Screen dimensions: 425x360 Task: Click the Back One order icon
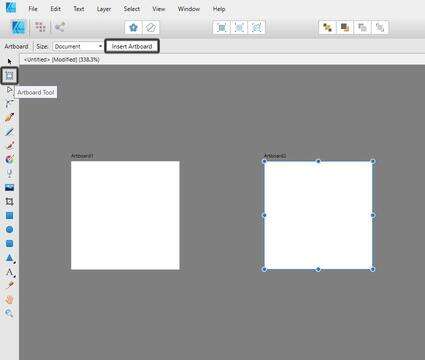point(345,27)
